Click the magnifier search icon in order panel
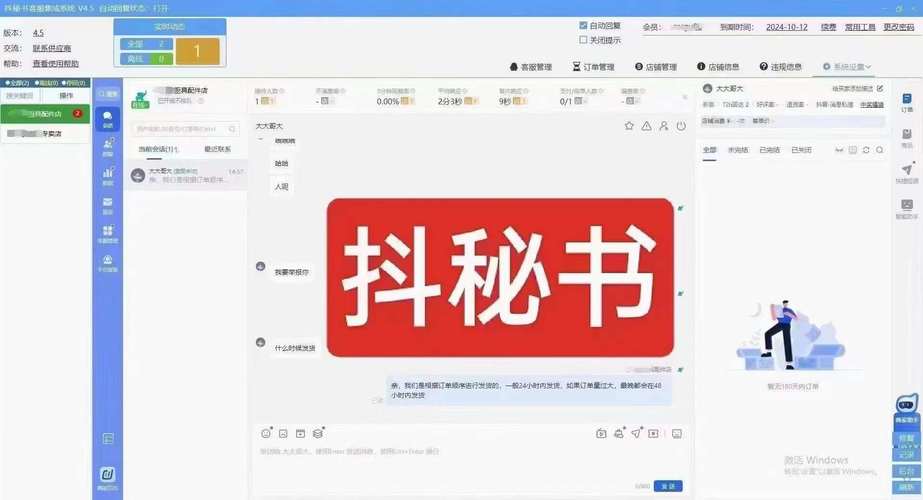Viewport: 923px width, 500px height. tap(879, 150)
